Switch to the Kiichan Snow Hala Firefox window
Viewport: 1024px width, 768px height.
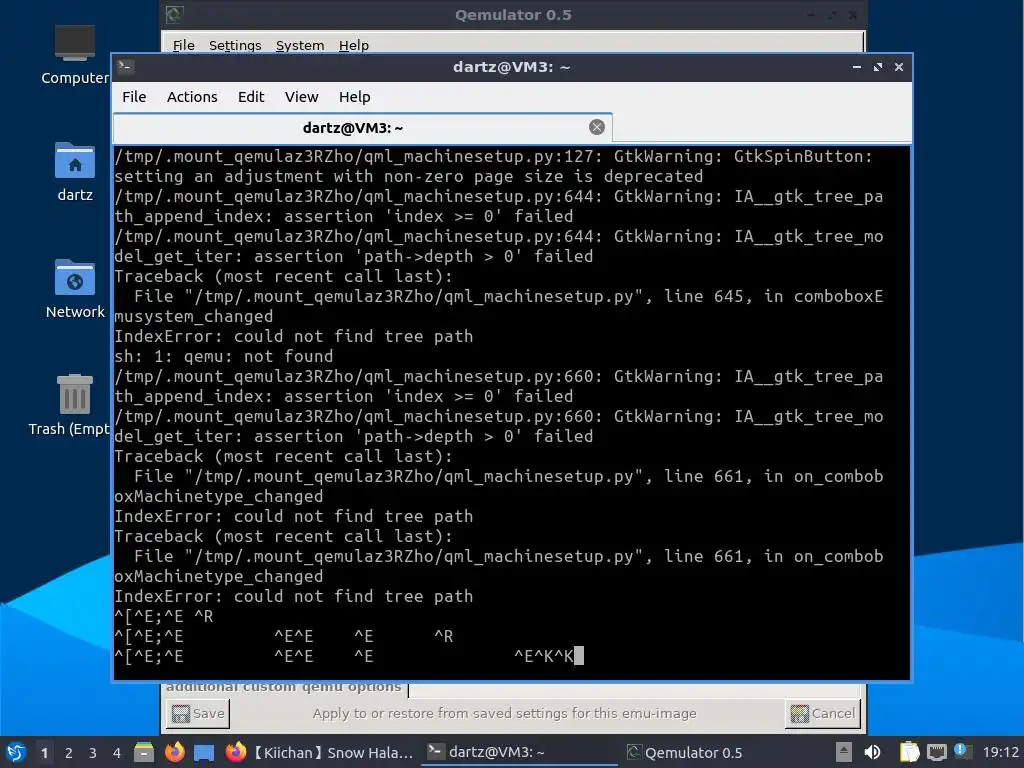(x=320, y=752)
